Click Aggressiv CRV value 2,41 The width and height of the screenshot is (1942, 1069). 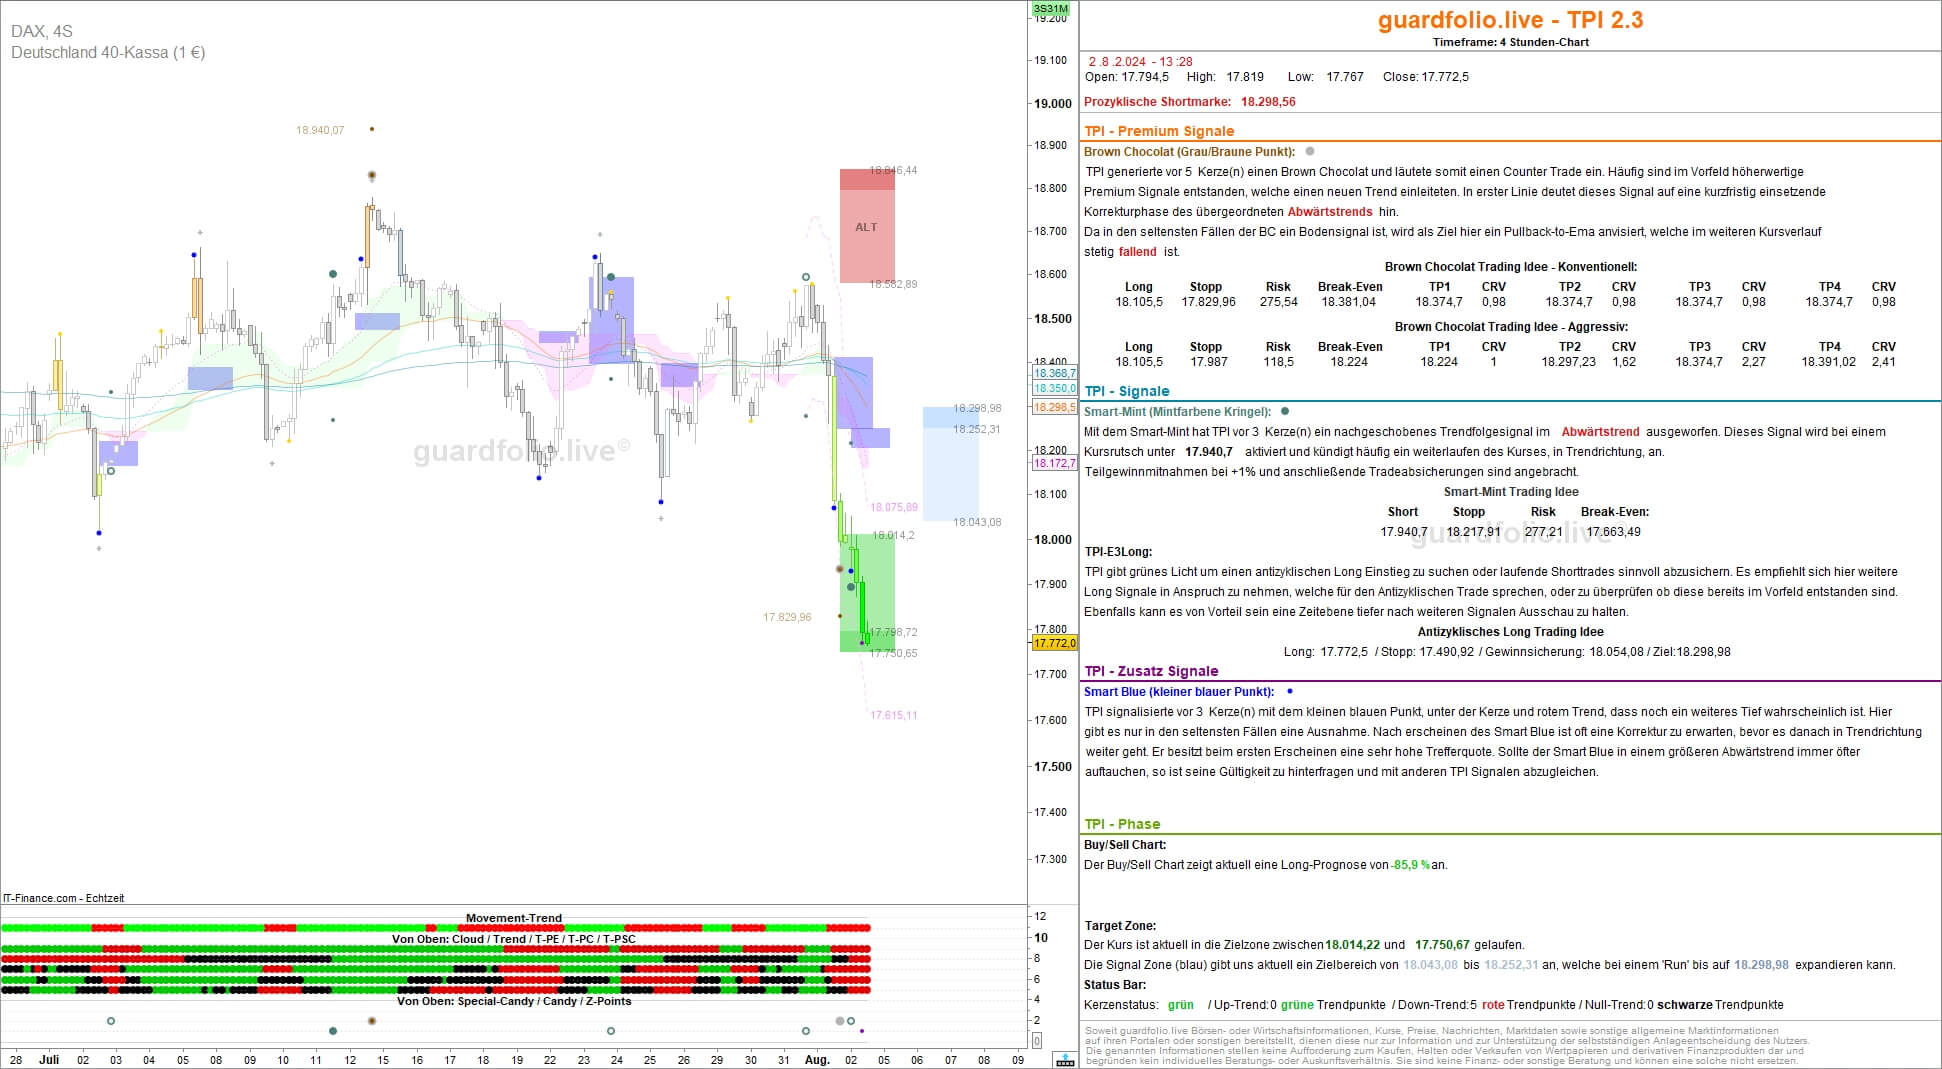point(1883,361)
